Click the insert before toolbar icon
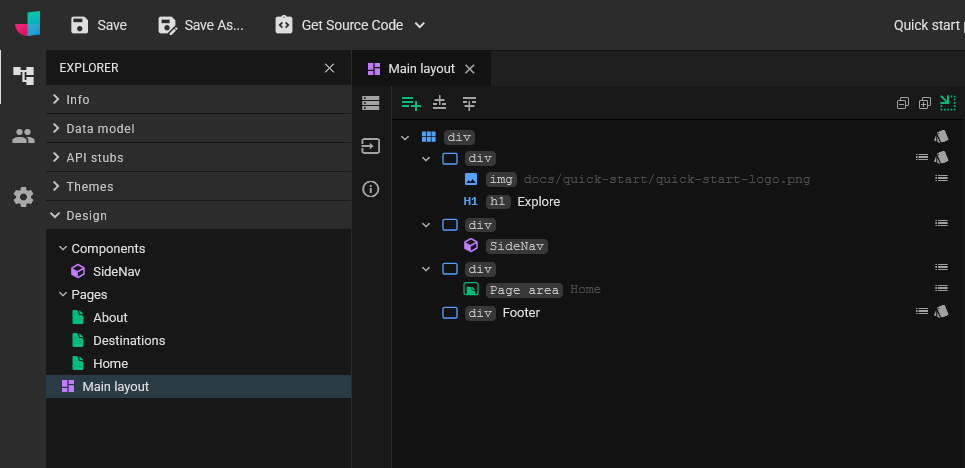965x468 pixels. [439, 103]
